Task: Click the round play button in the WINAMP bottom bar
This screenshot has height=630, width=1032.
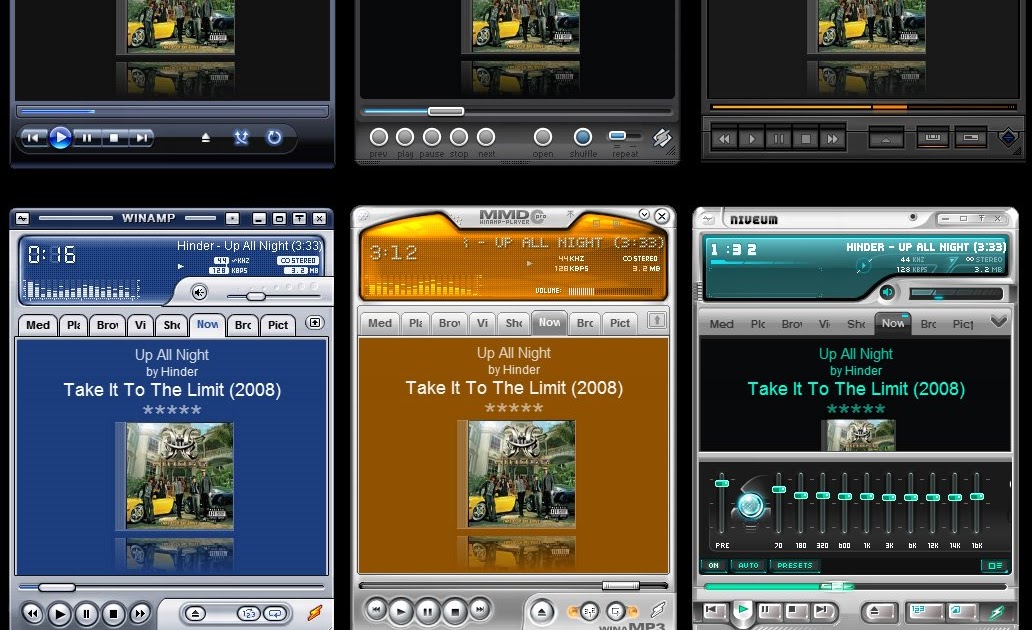Action: pyautogui.click(x=59, y=614)
